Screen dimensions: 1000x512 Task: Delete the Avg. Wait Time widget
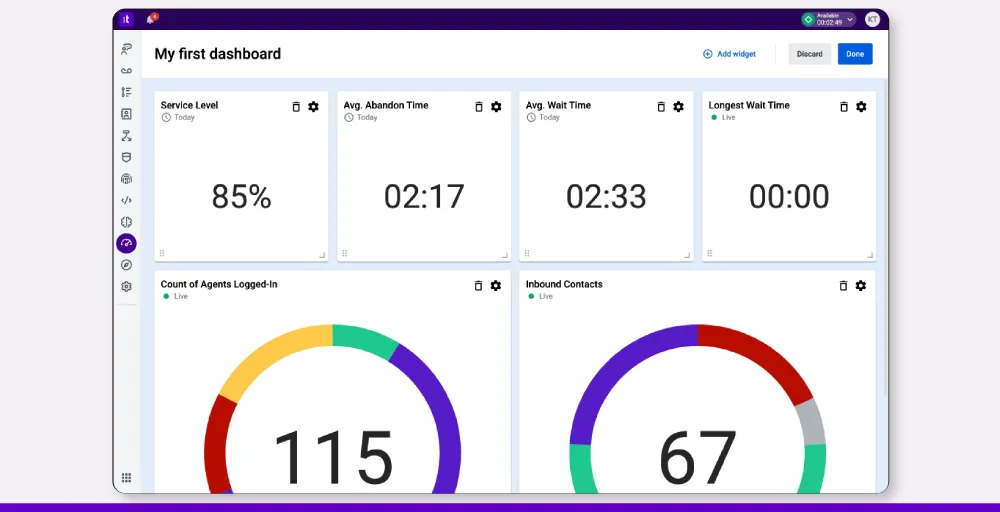pos(661,106)
